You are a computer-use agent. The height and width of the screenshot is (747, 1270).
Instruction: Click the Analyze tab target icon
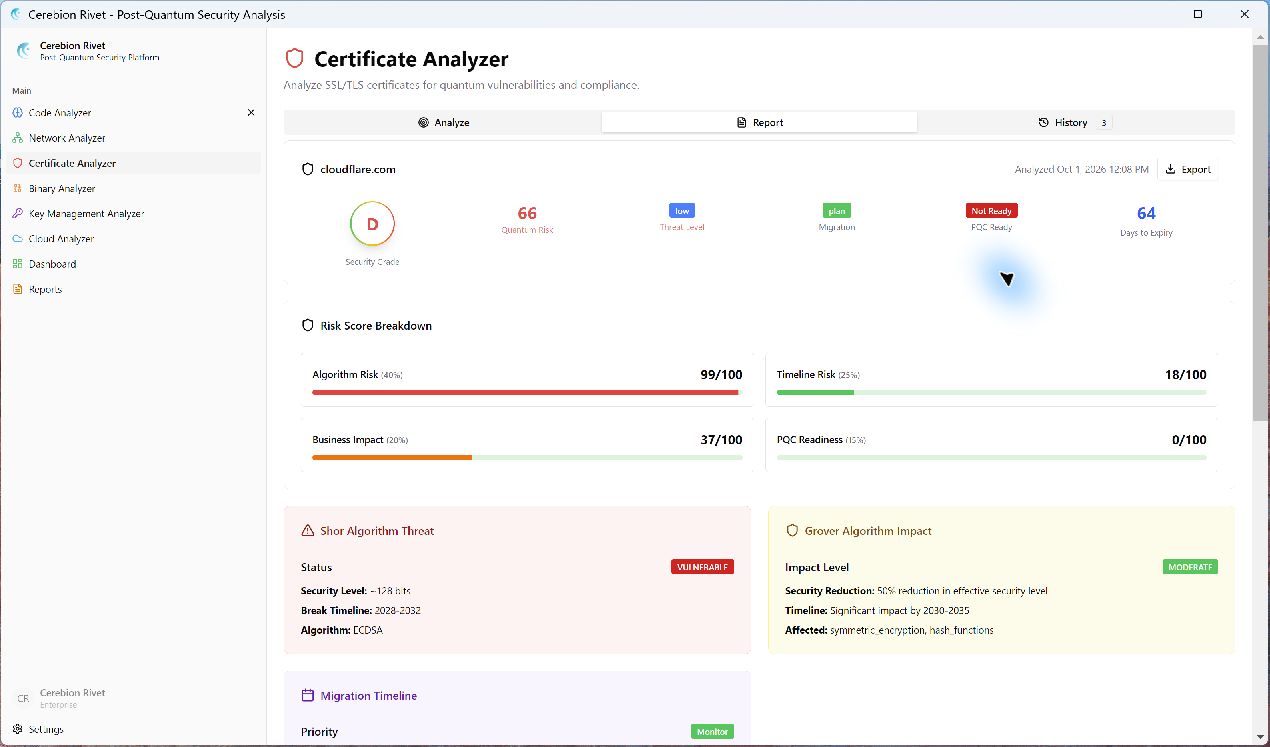(x=423, y=122)
